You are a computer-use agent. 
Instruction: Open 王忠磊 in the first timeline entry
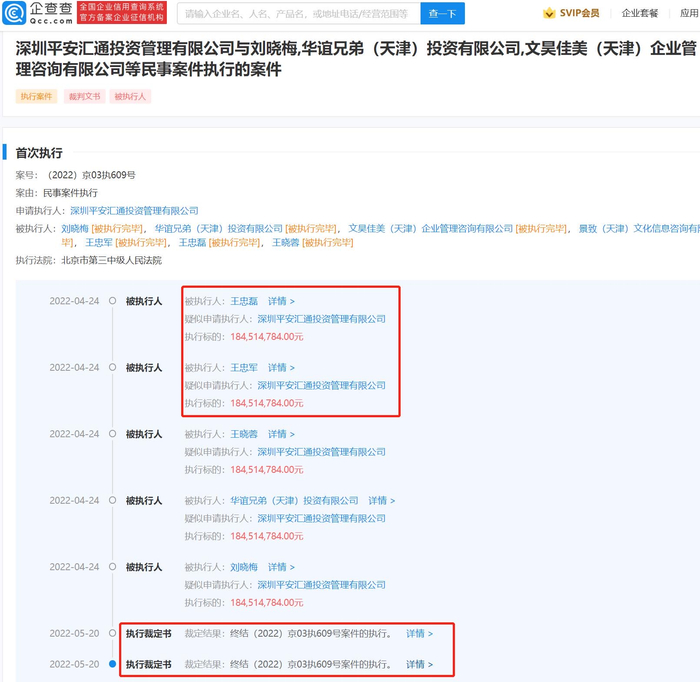pos(244,301)
